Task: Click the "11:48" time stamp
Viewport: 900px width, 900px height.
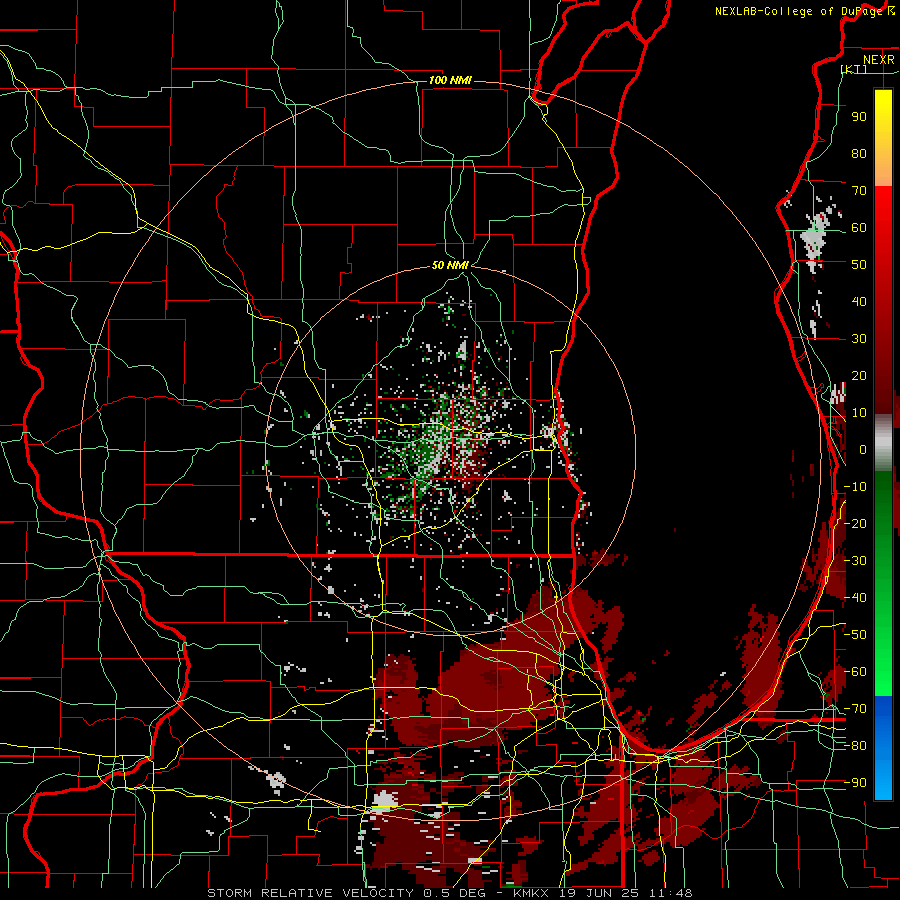Action: tap(671, 893)
